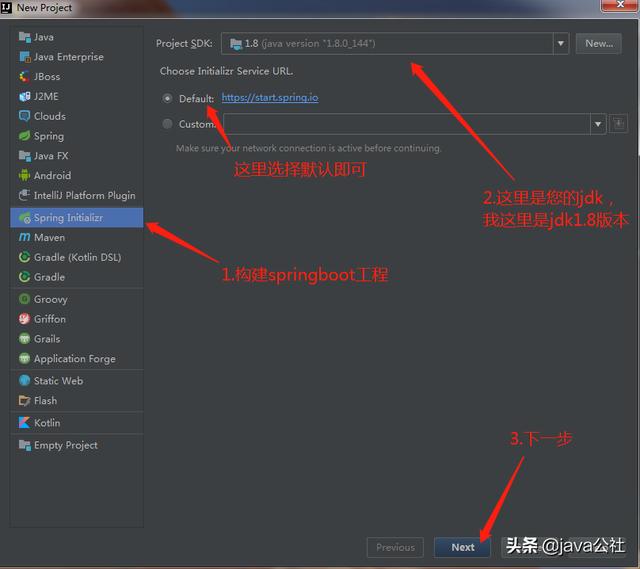Click the IntelliJ logo in title bar
Viewport: 640px width, 569px height.
click(x=6, y=7)
